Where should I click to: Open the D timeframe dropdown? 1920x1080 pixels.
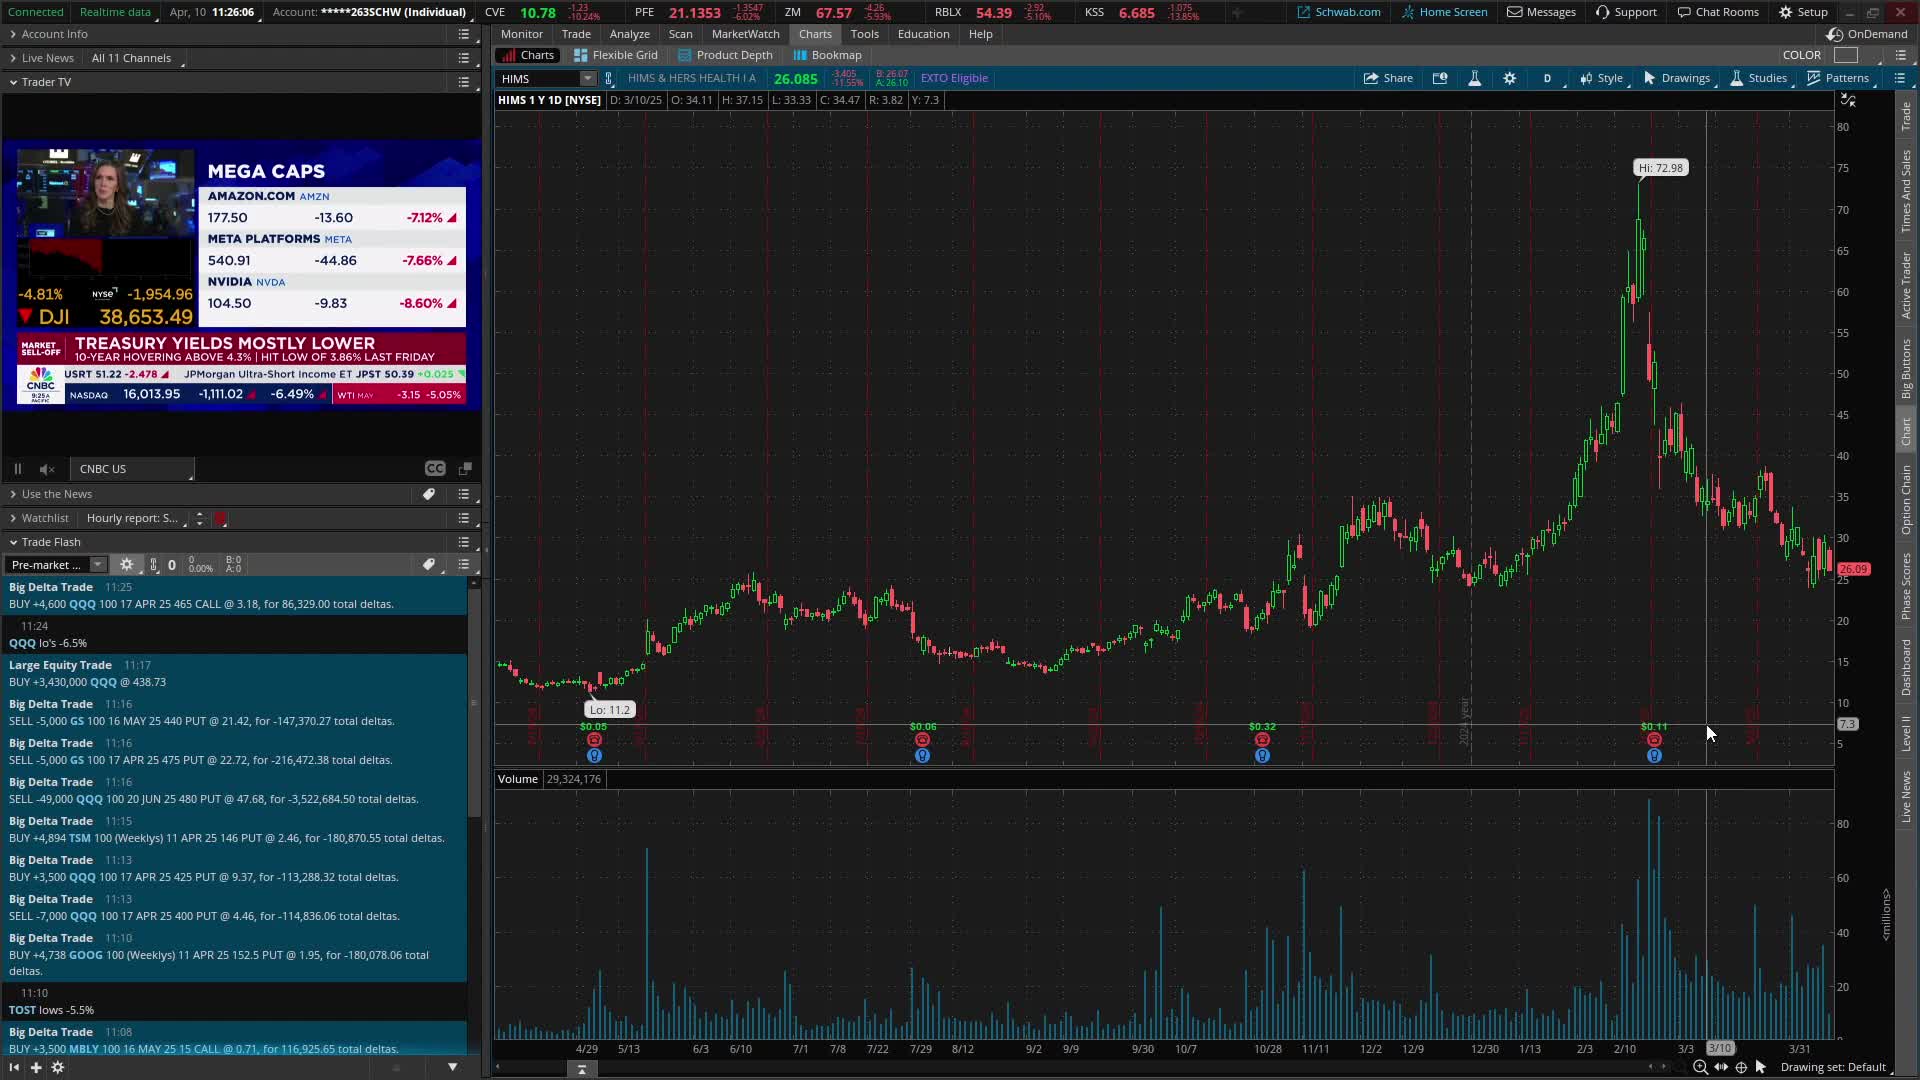pos(1548,78)
